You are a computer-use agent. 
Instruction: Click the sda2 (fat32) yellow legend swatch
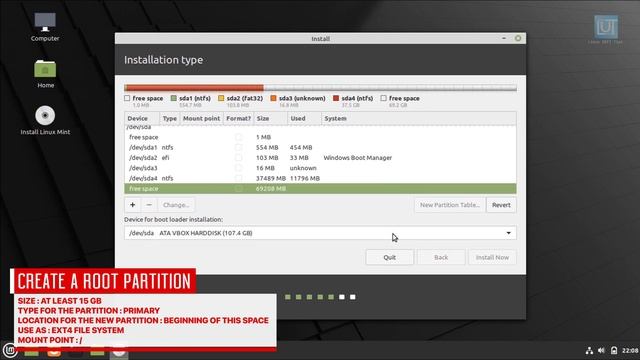coord(221,98)
